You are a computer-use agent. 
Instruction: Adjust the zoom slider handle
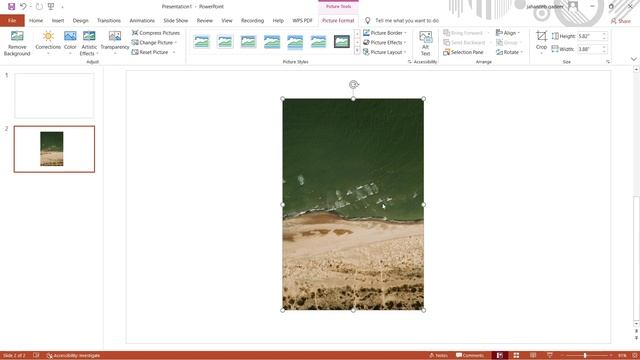[585, 356]
